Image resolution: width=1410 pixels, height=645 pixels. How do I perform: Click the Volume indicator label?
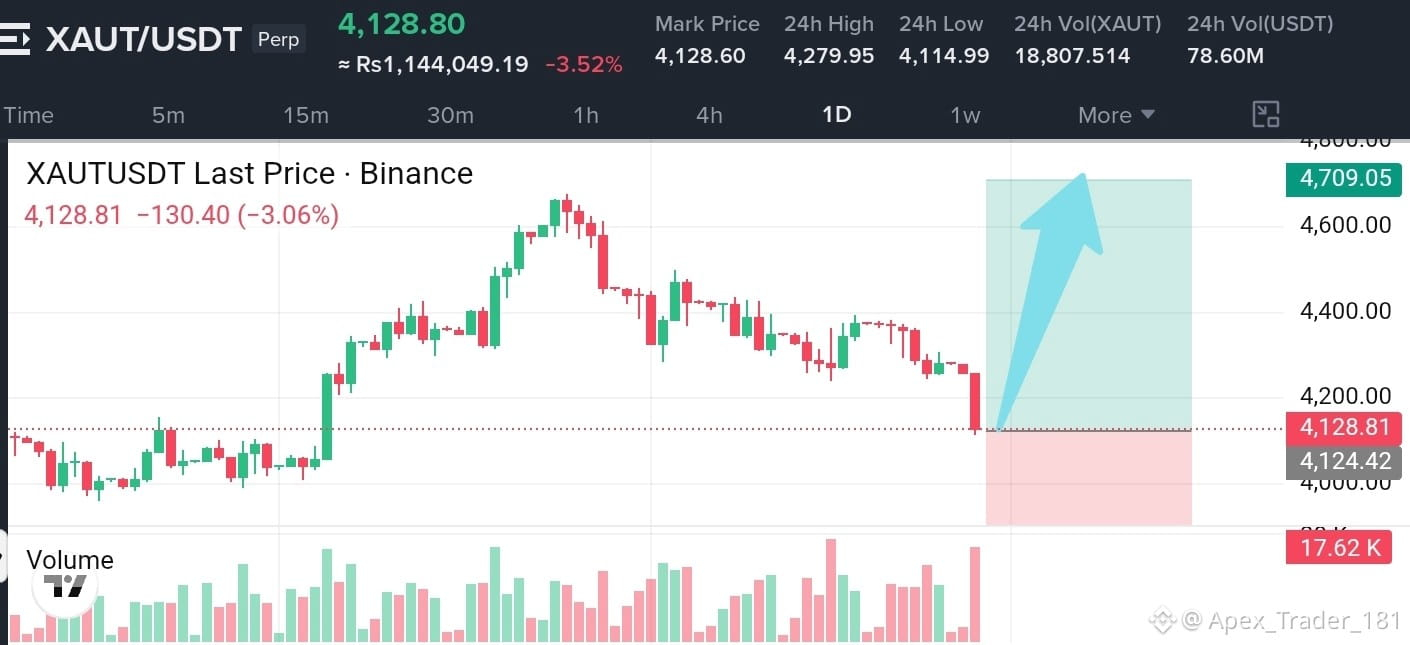point(70,560)
